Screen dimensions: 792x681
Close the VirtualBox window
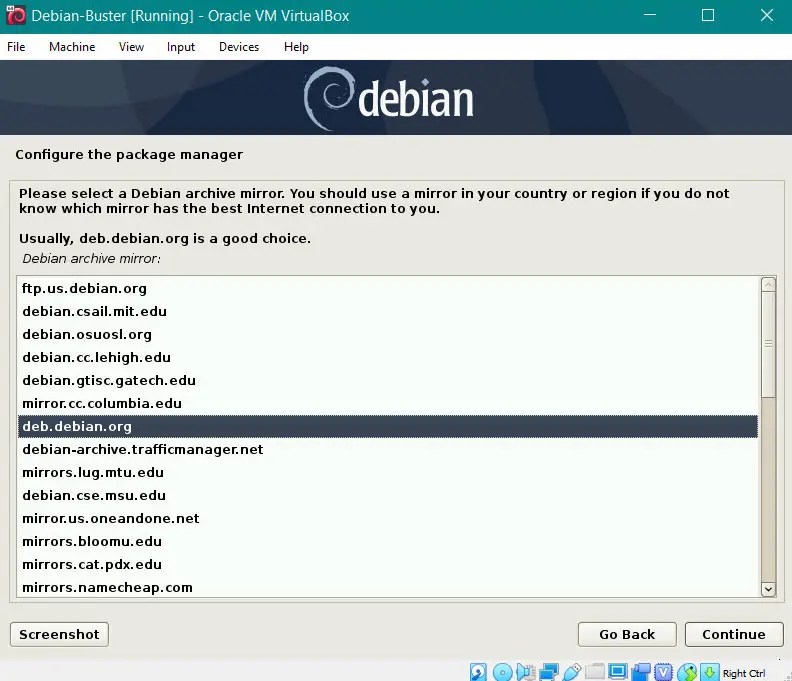pyautogui.click(x=767, y=15)
